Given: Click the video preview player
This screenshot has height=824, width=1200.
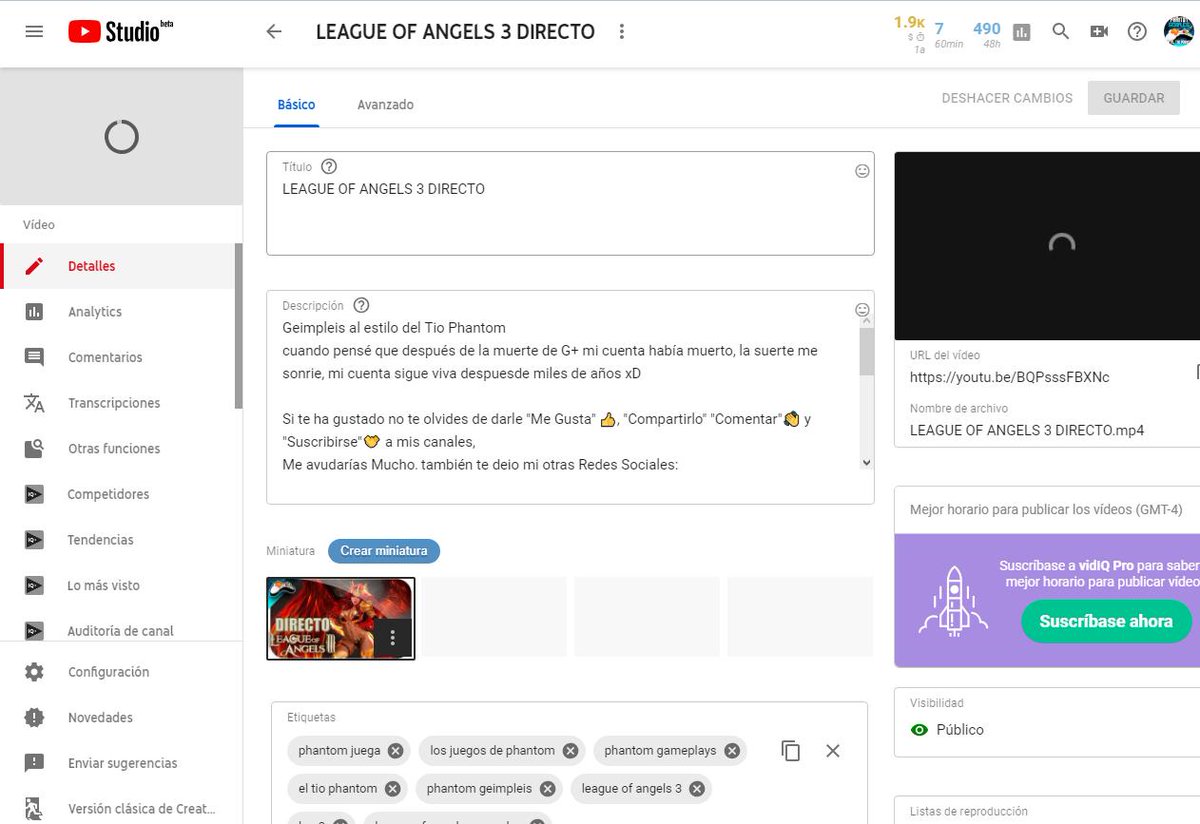Looking at the screenshot, I should coord(1047,246).
